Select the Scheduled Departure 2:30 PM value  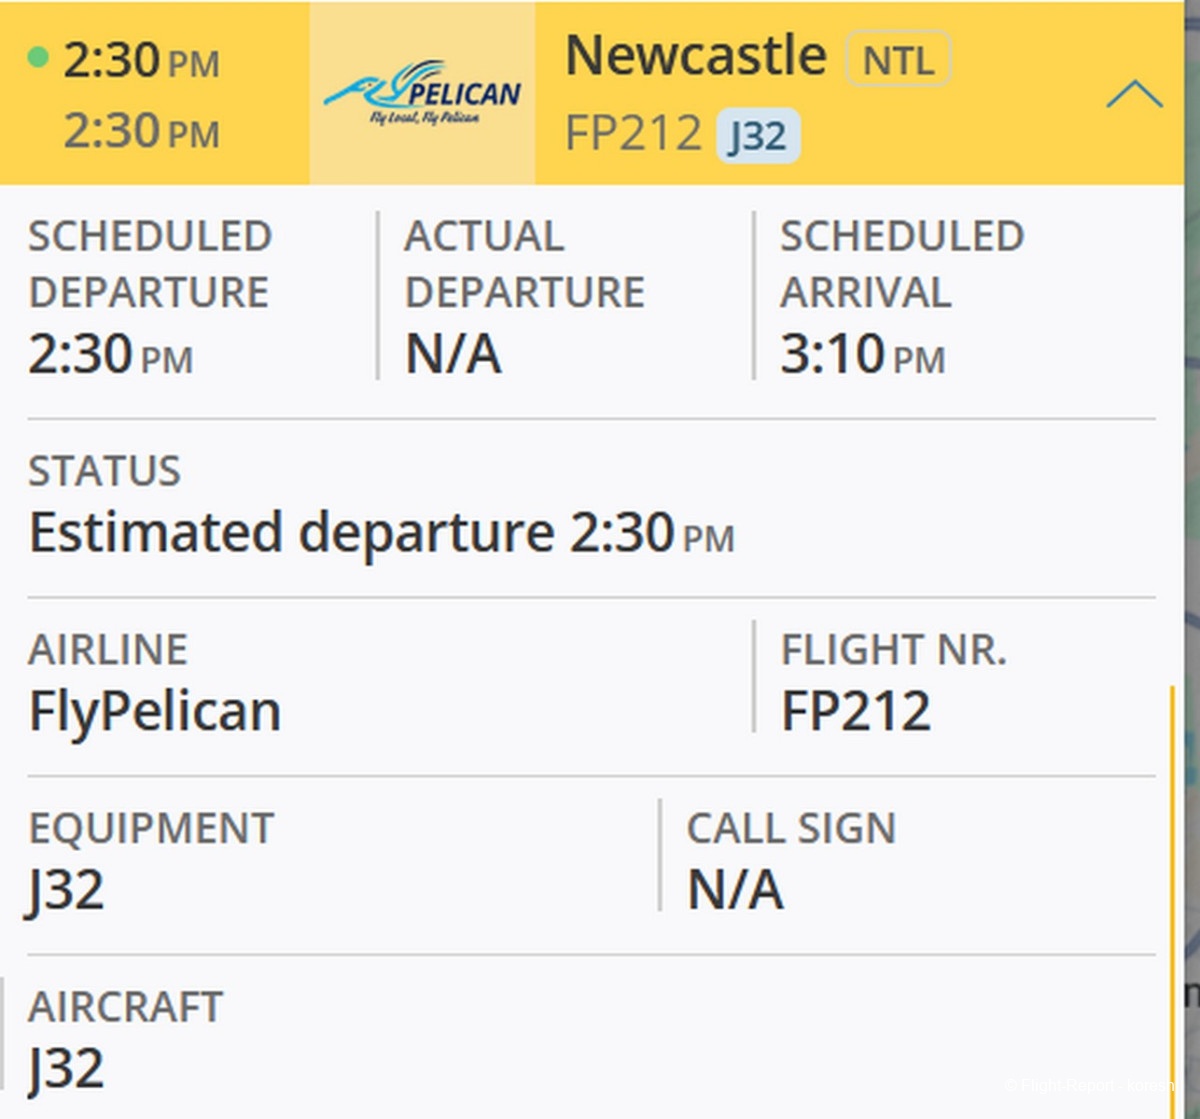110,355
